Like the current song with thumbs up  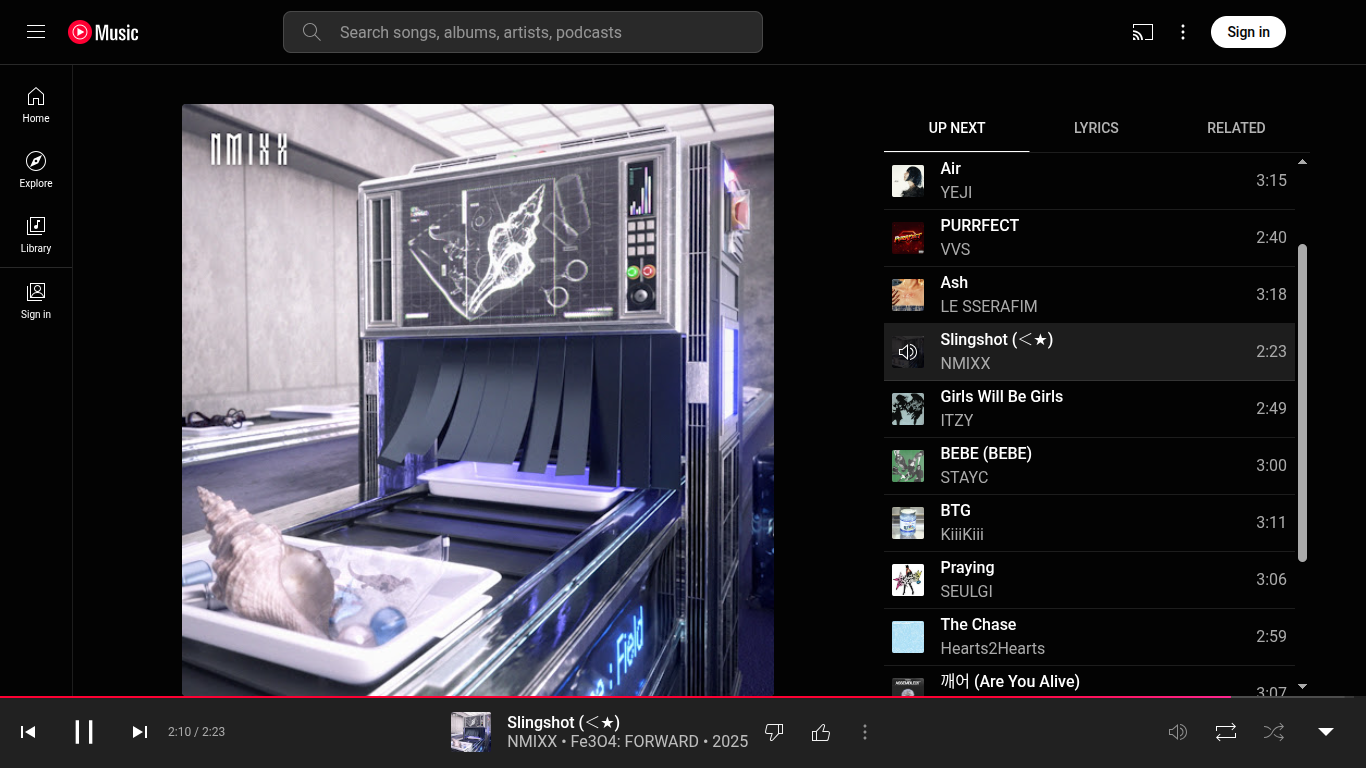click(821, 732)
